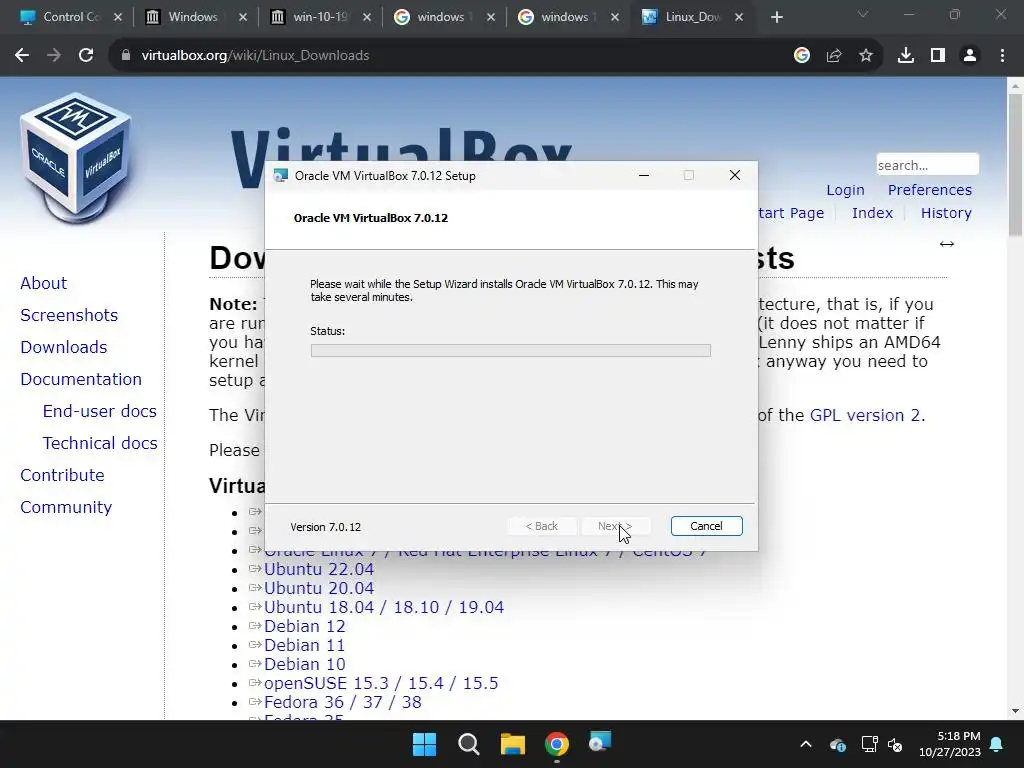Open the Documentation sidebar link

pos(81,379)
